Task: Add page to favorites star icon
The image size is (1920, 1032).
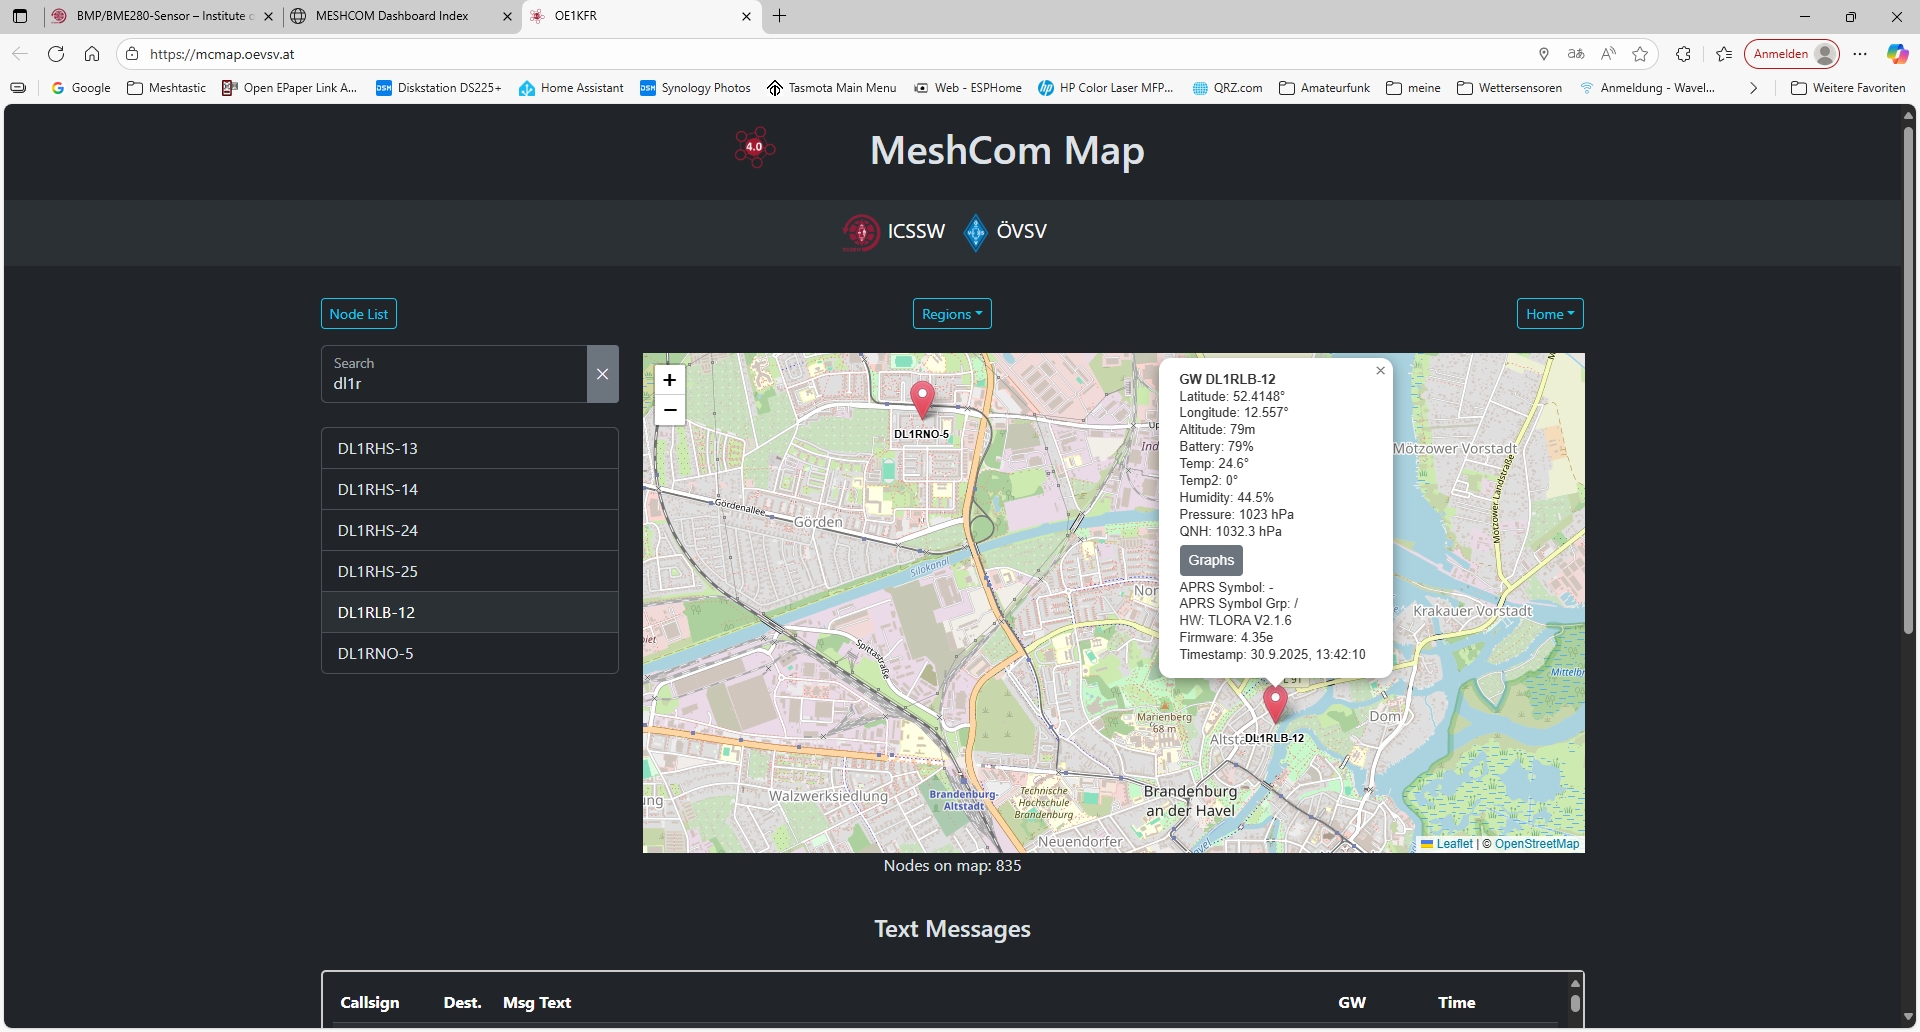Action: point(1640,54)
